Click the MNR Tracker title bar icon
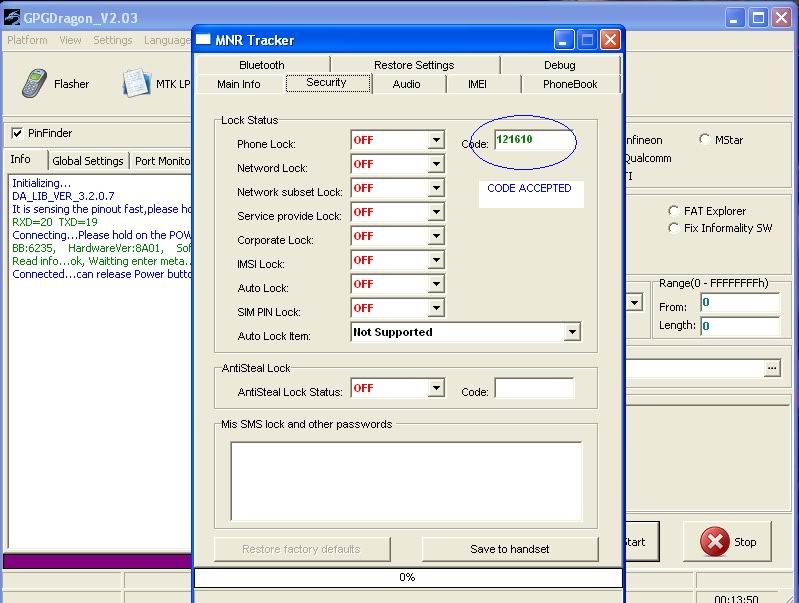The height and width of the screenshot is (603, 799). click(203, 40)
